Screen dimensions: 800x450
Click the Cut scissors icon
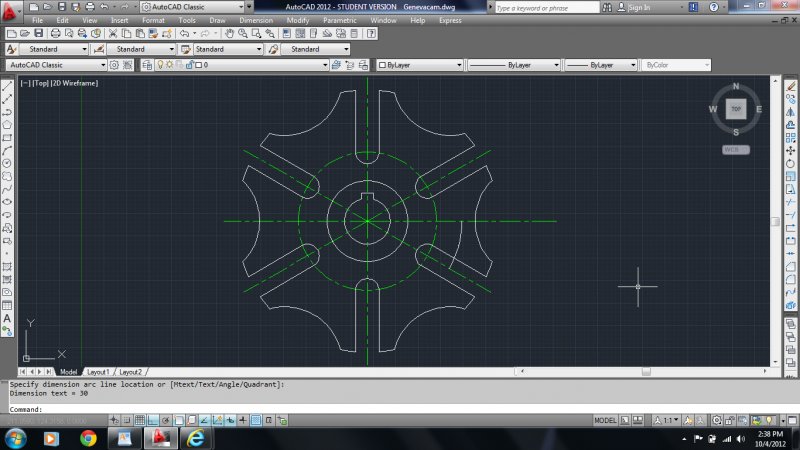[113, 34]
